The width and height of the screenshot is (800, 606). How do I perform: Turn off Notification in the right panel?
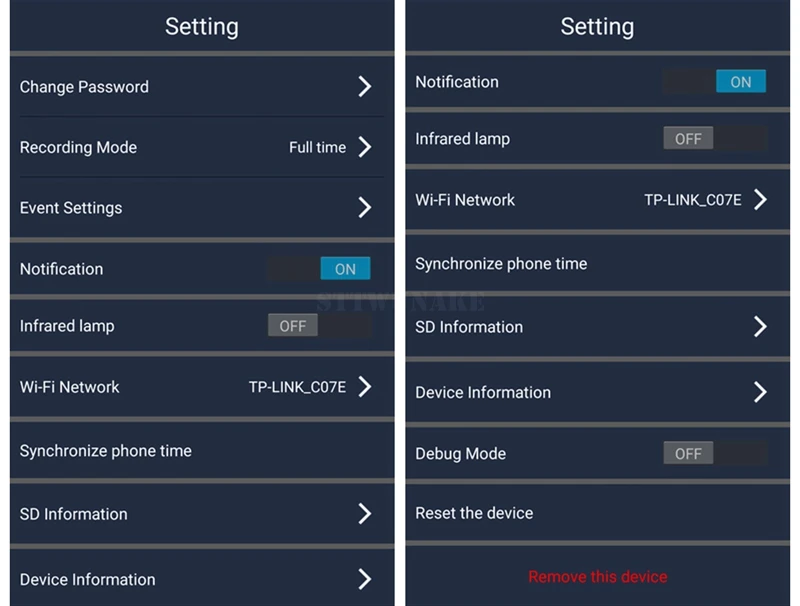(715, 81)
